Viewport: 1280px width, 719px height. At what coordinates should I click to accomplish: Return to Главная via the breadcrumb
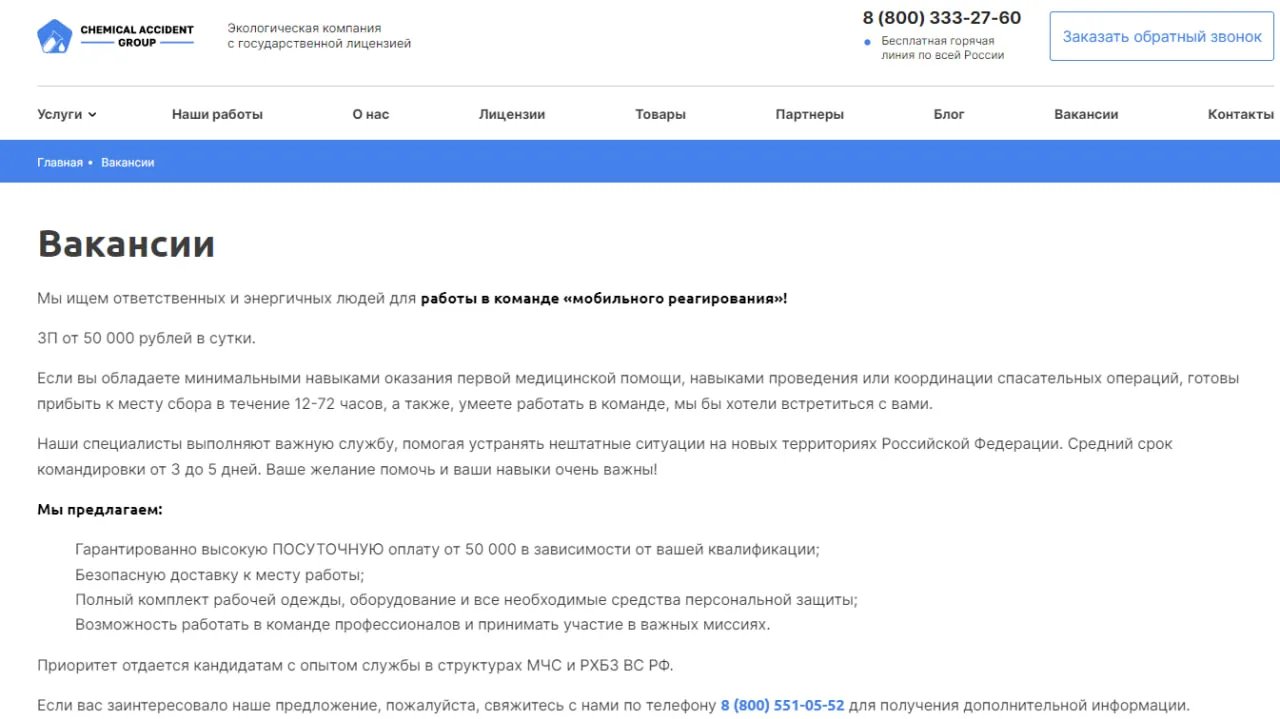(x=60, y=161)
